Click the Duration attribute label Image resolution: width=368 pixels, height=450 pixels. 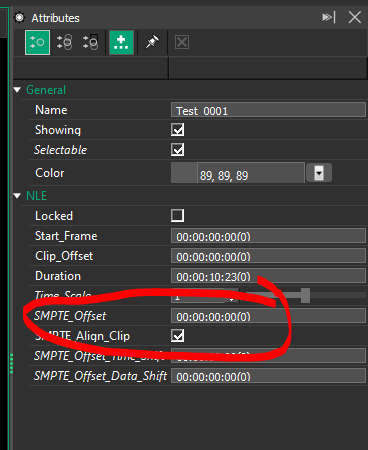click(58, 276)
